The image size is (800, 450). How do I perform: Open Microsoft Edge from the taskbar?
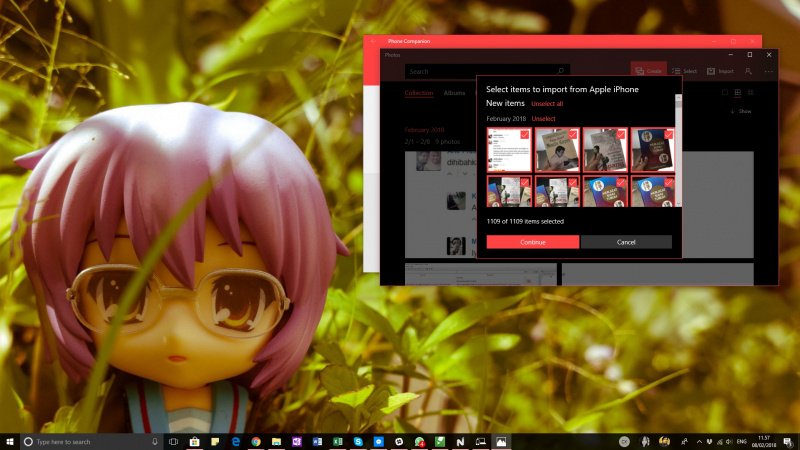[x=235, y=441]
